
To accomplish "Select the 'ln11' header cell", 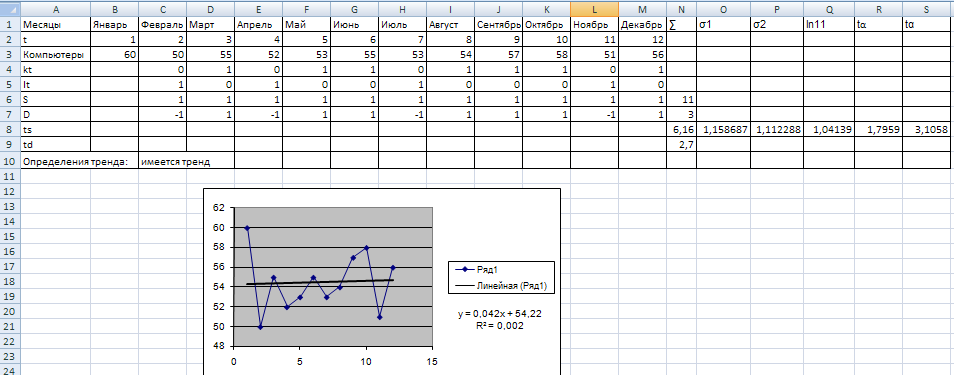I will click(x=829, y=24).
